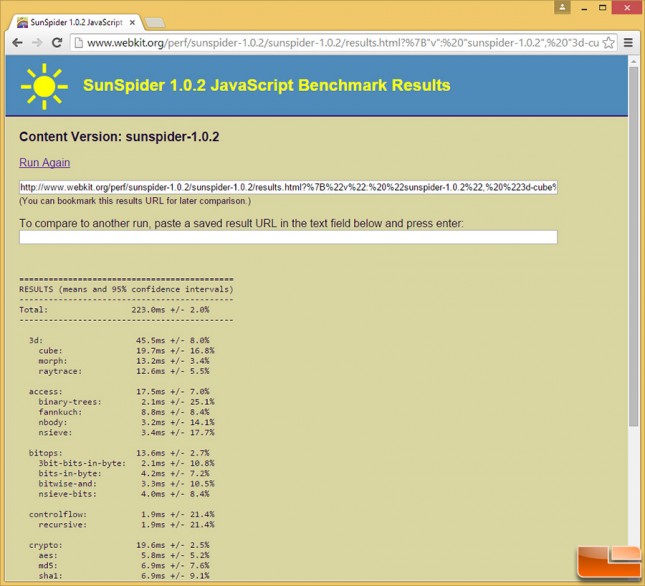Click the 'raytrace:' result row
This screenshot has width=645, height=586.
click(124, 371)
